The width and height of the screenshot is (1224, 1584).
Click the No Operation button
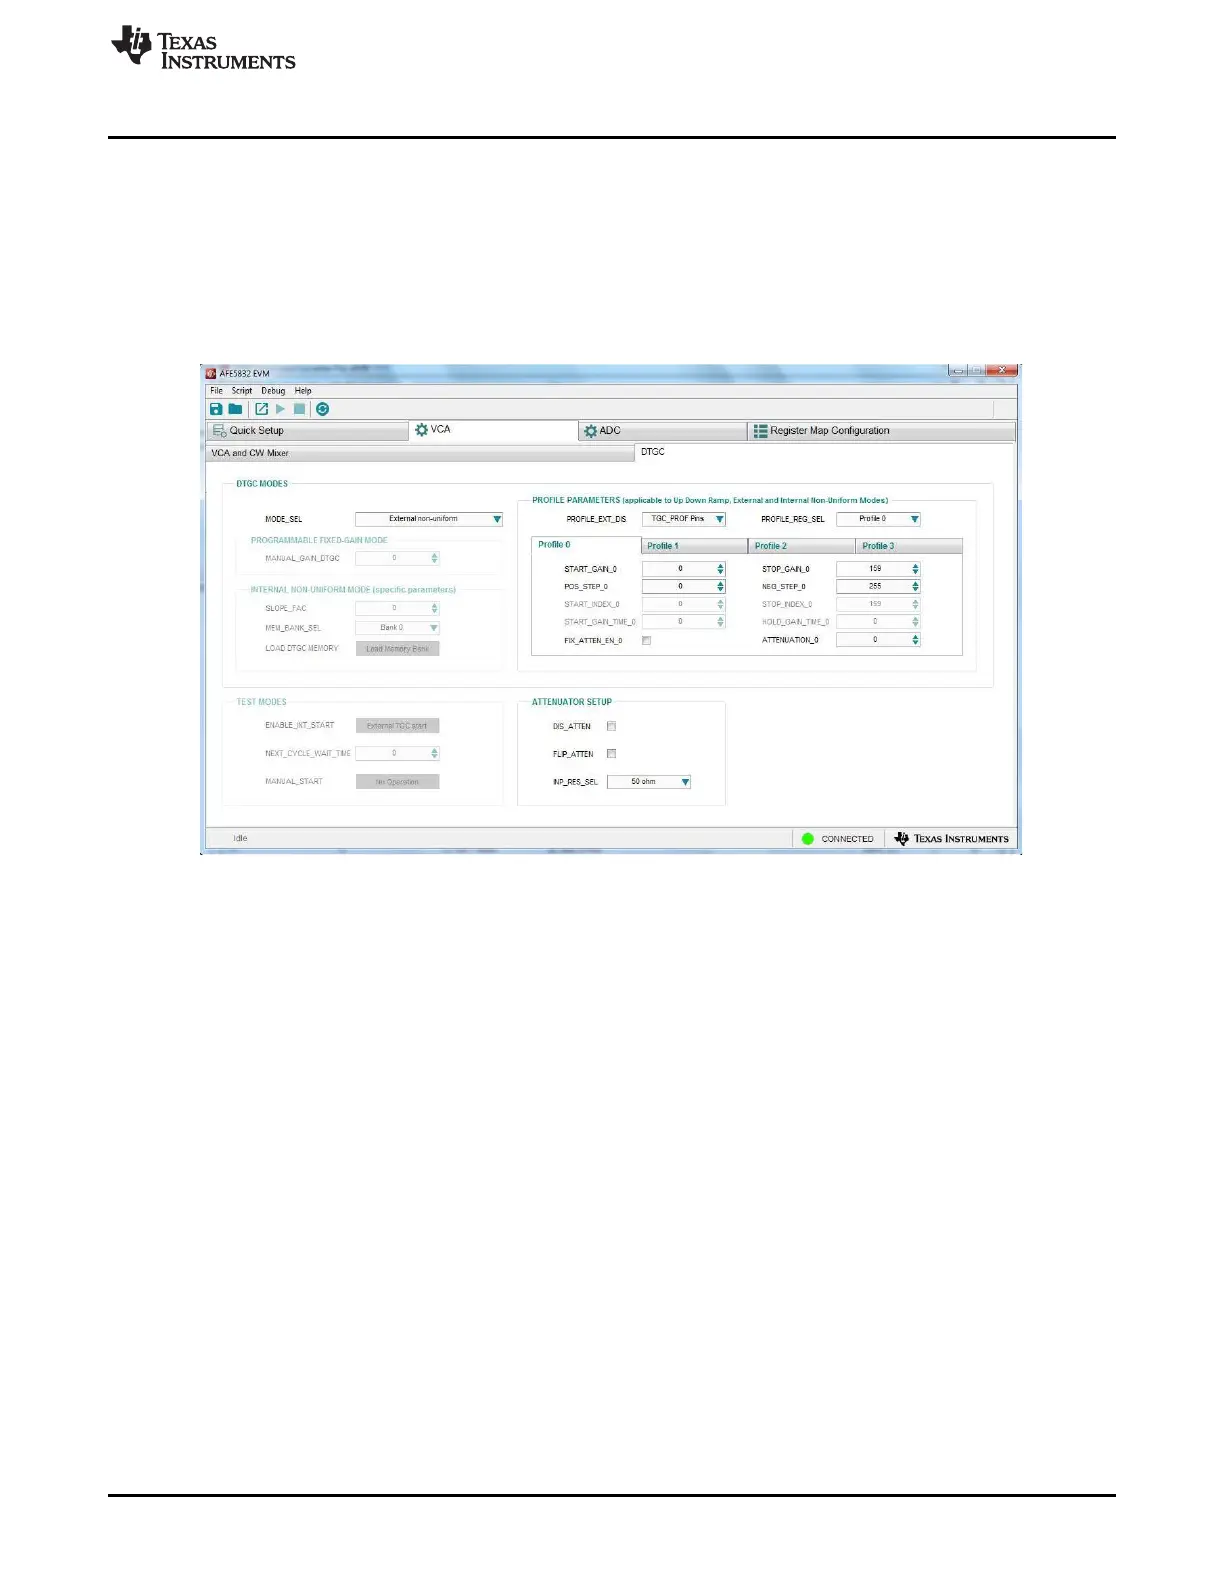pos(397,782)
